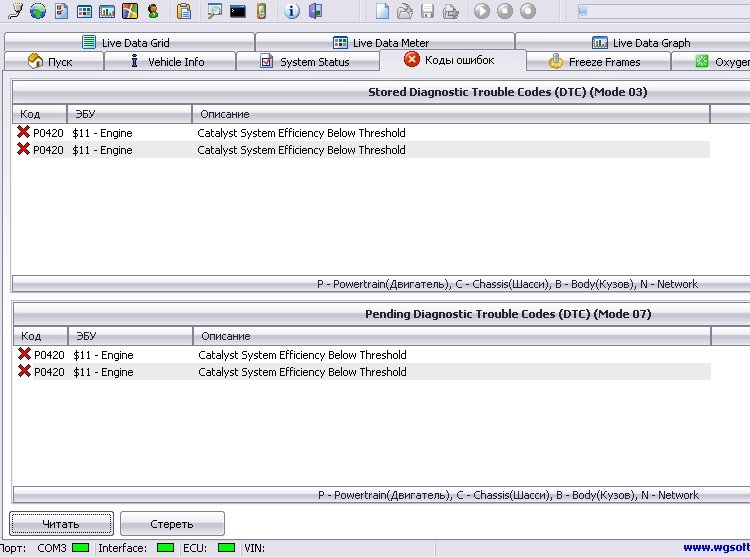Screen dimensions: 750x557
Task: Click the exit door icon
Action: click(316, 12)
